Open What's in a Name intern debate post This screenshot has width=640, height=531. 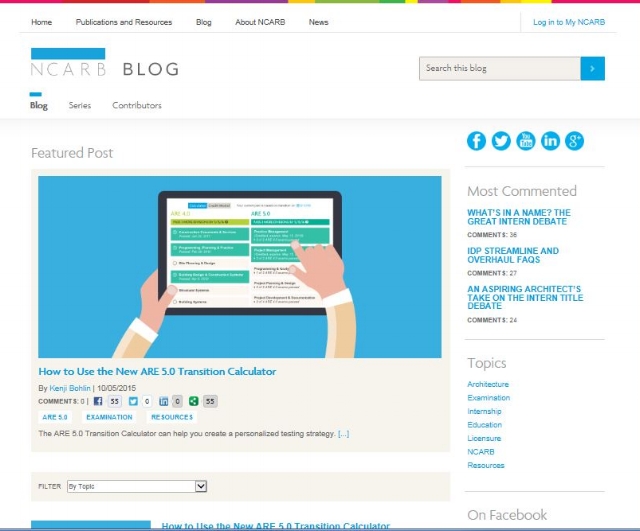click(x=519, y=217)
